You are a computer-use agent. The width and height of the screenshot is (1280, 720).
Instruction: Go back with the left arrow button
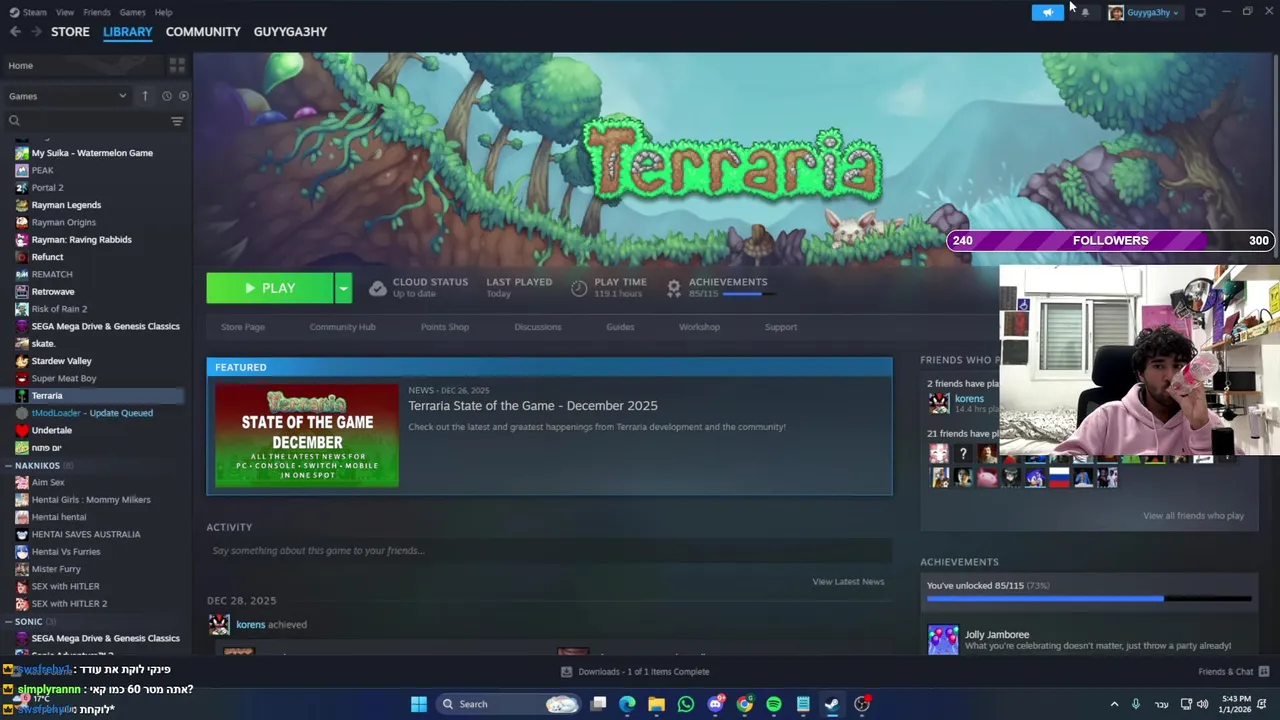(x=15, y=32)
